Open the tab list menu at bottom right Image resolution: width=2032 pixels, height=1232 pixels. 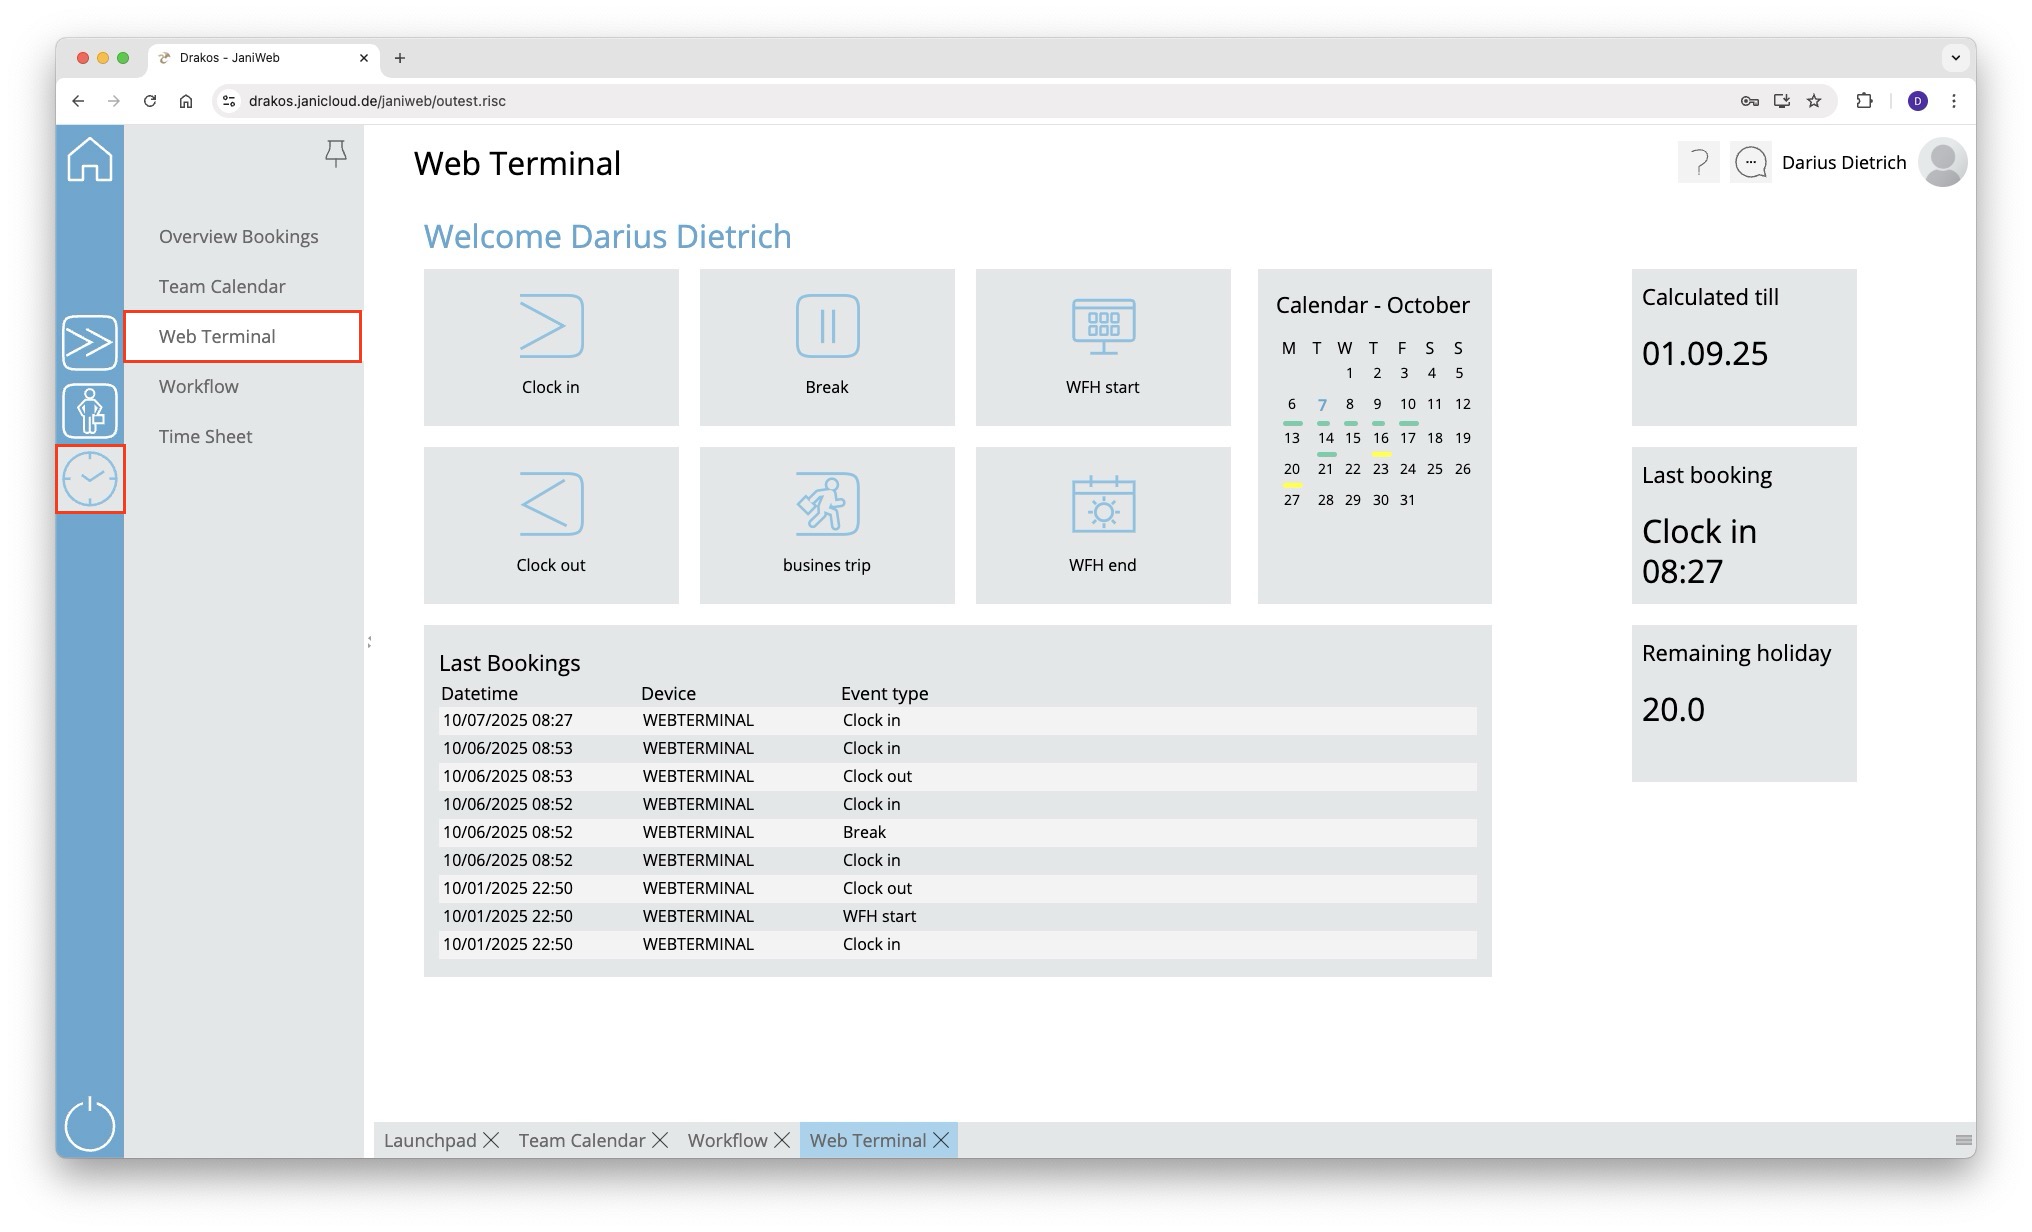point(1963,1140)
